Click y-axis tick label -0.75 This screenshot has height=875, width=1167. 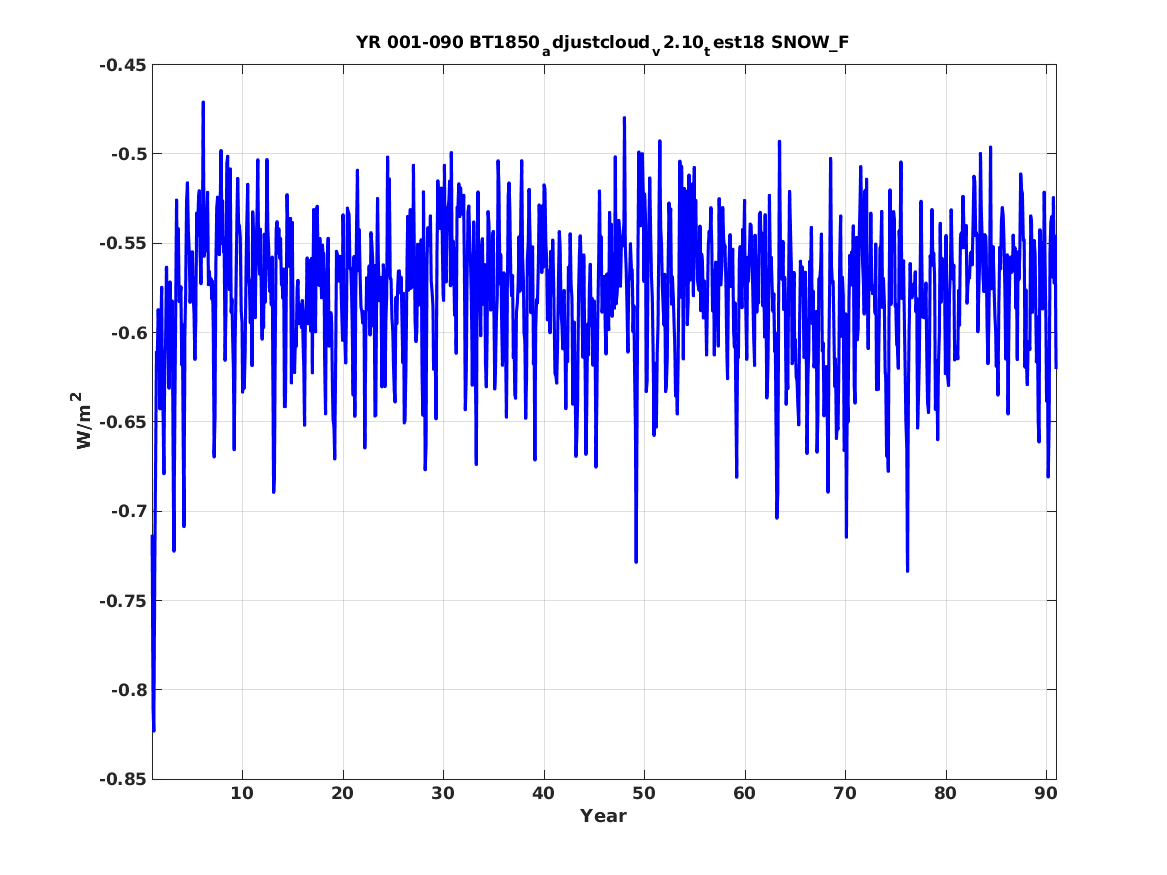[x=123, y=600]
